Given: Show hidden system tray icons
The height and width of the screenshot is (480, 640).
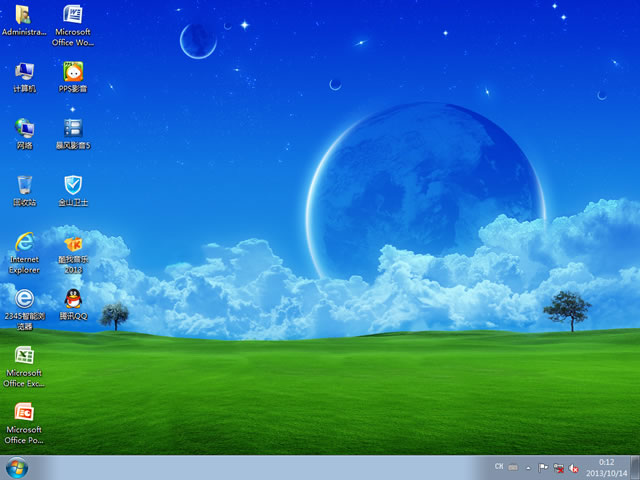Looking at the screenshot, I should [x=528, y=467].
